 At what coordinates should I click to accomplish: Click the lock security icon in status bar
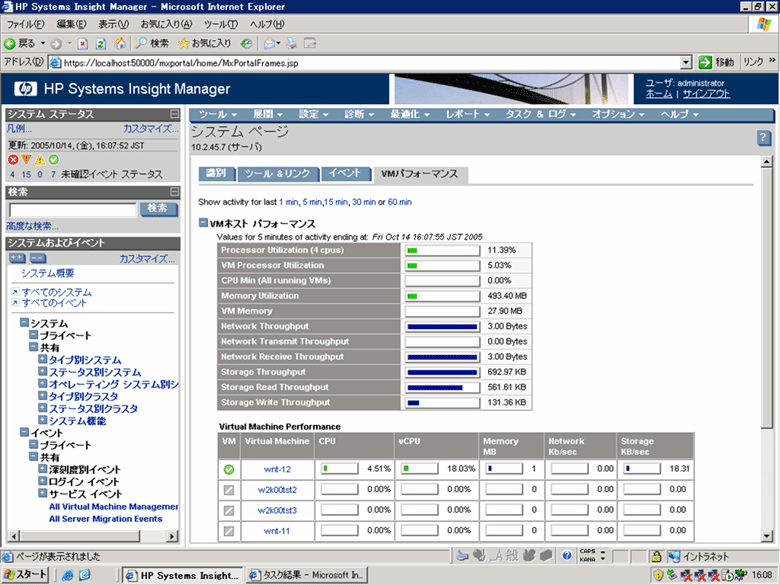657,556
